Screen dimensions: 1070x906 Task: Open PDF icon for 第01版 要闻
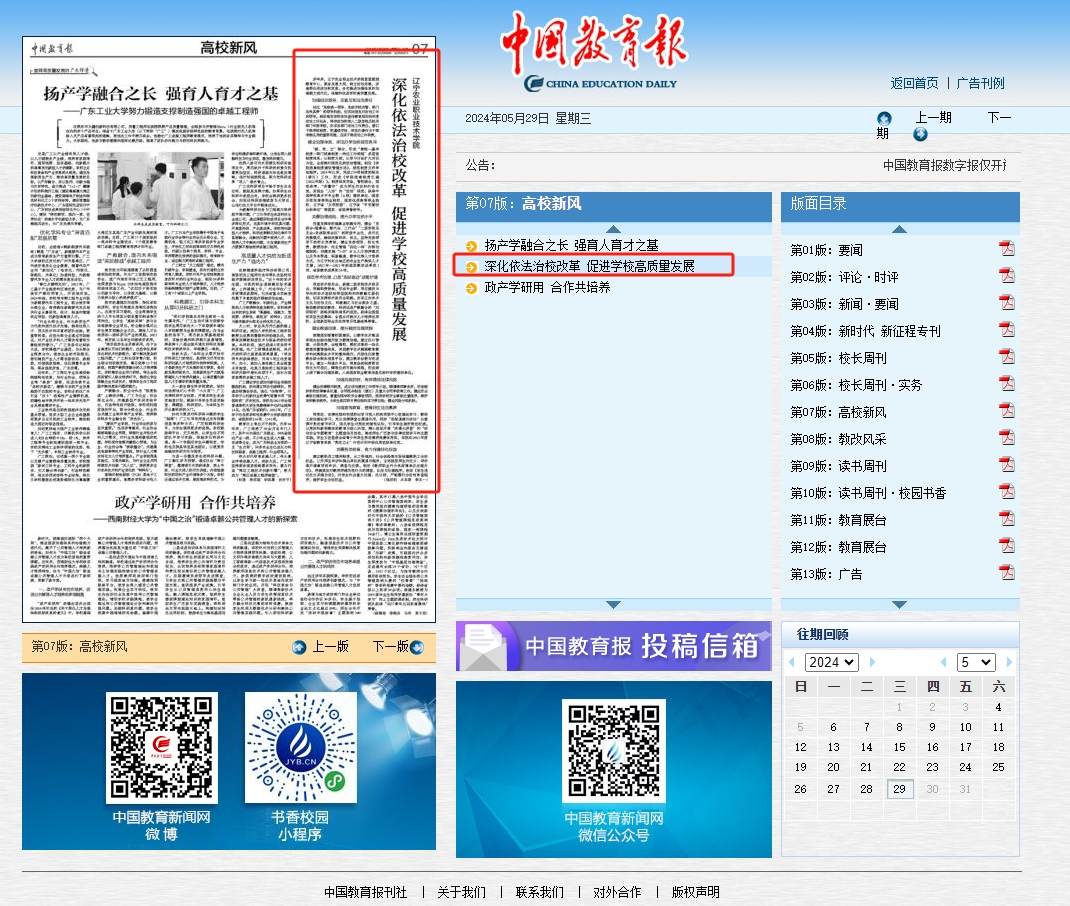[1007, 248]
